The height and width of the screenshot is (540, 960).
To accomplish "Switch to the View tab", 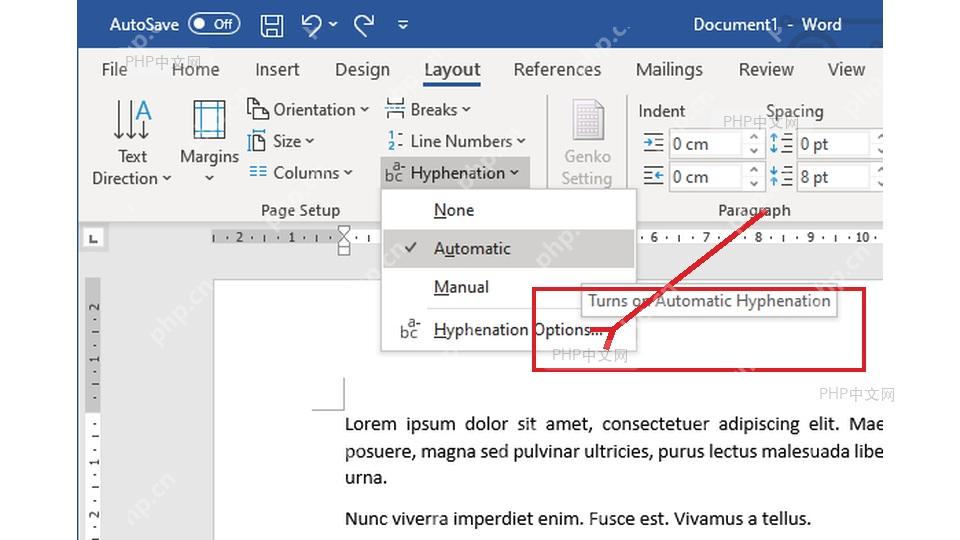I will (847, 70).
